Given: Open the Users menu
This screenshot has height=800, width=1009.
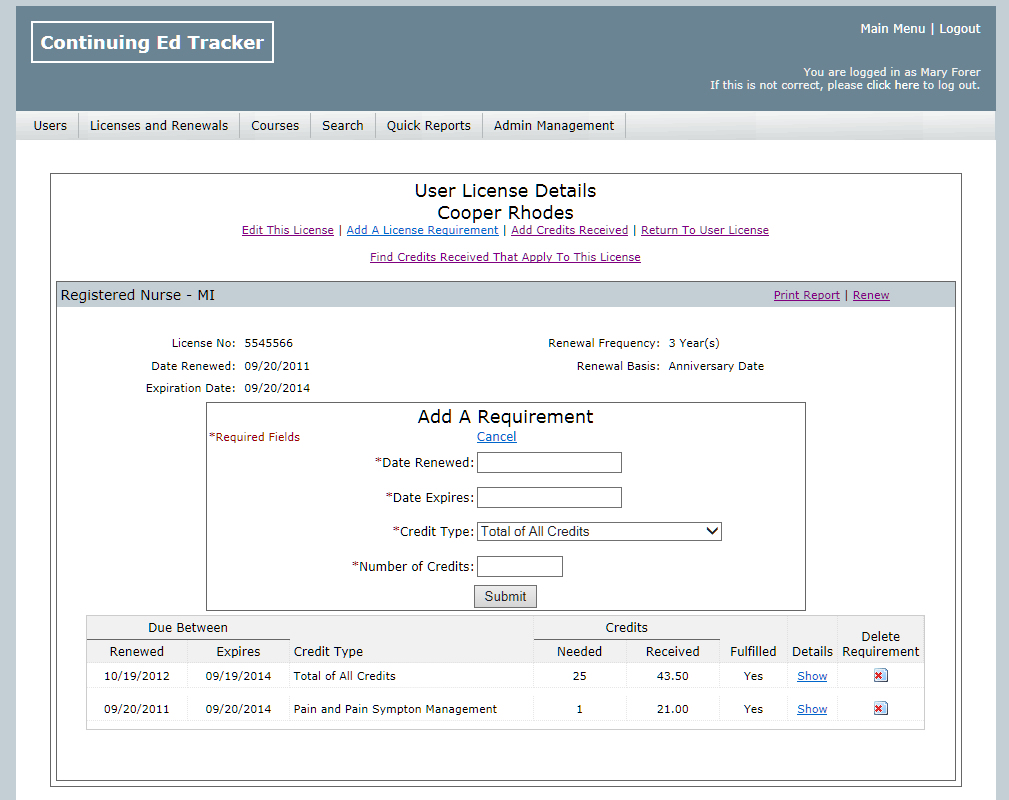Looking at the screenshot, I should (x=50, y=126).
